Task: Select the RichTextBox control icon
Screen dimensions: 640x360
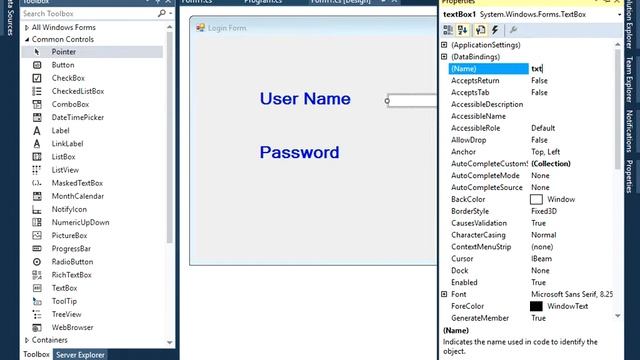Action: pos(37,275)
